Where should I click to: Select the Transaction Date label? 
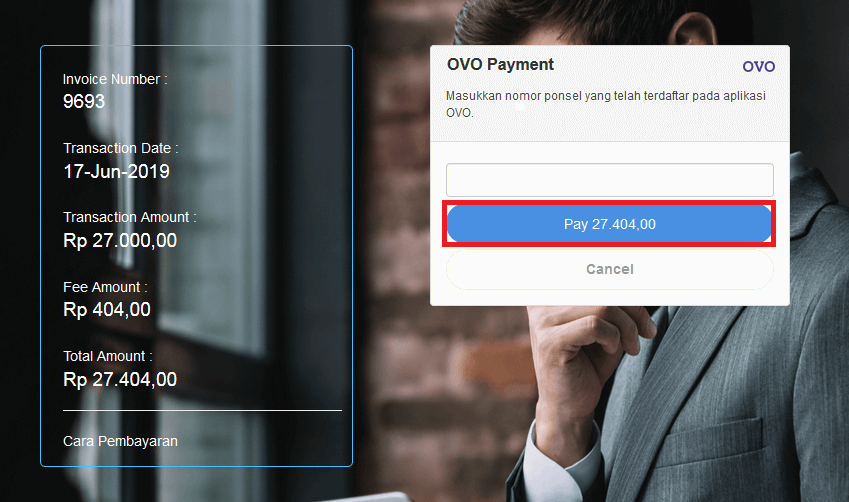click(x=121, y=148)
